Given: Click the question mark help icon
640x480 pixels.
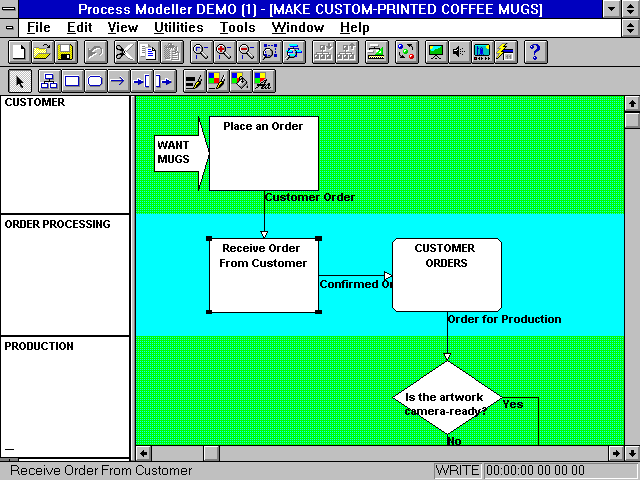Looking at the screenshot, I should (534, 52).
